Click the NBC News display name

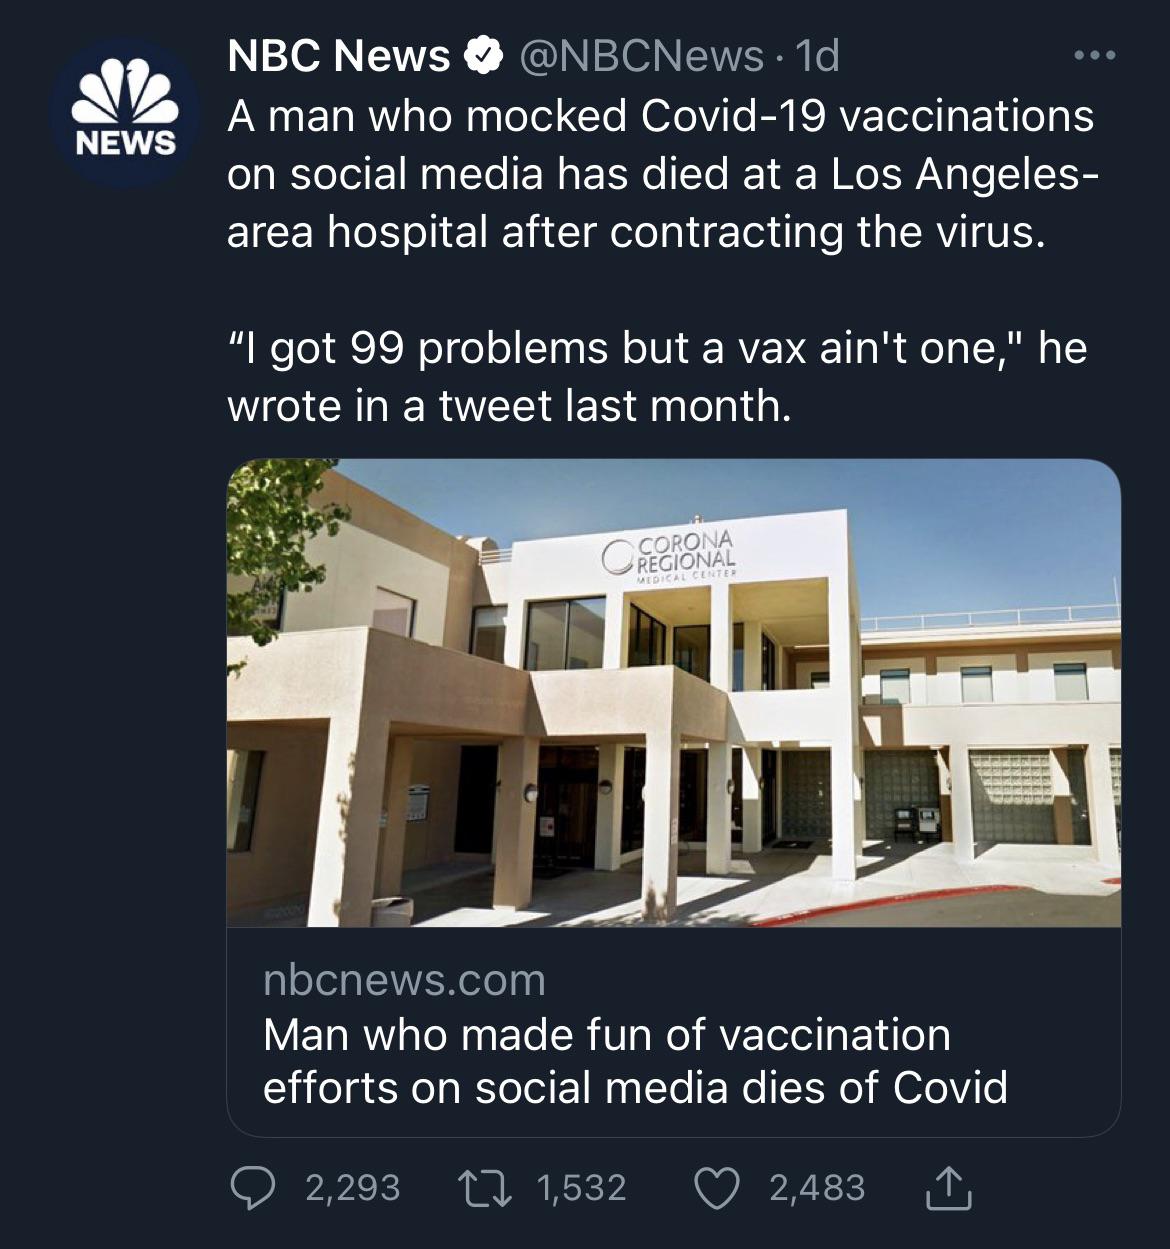pos(338,57)
